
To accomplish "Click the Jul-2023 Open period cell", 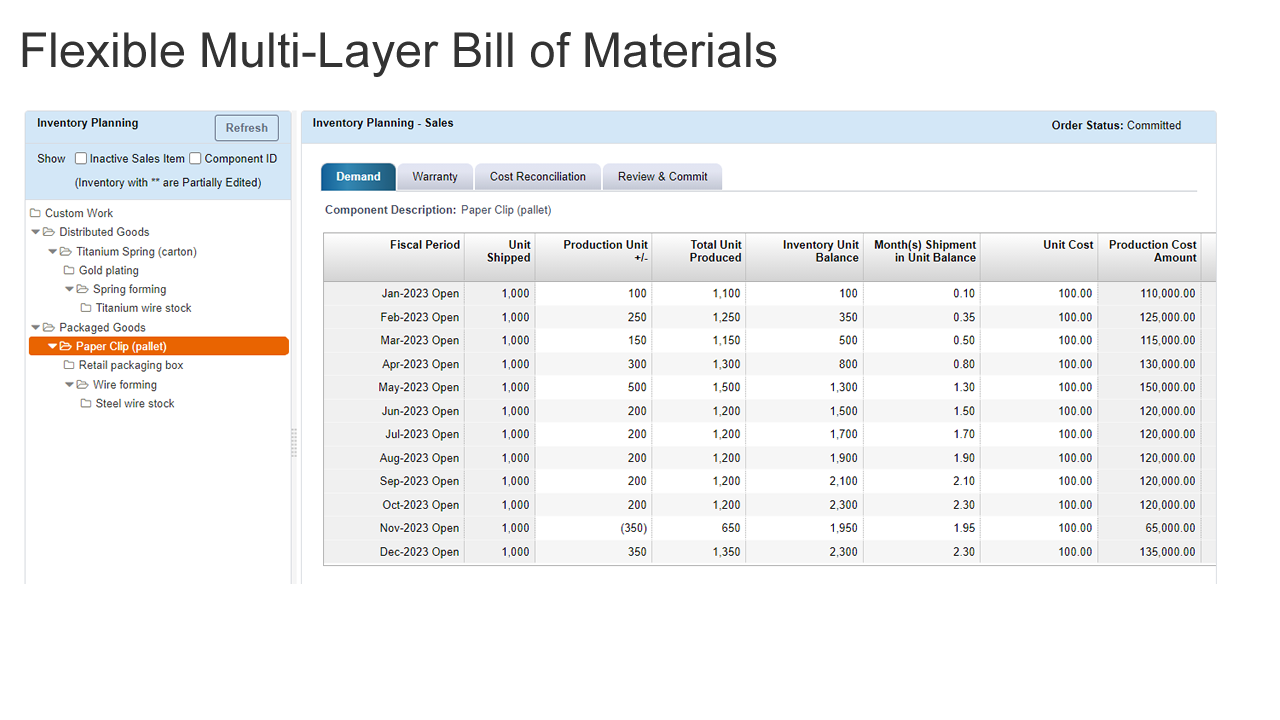I will [x=394, y=435].
